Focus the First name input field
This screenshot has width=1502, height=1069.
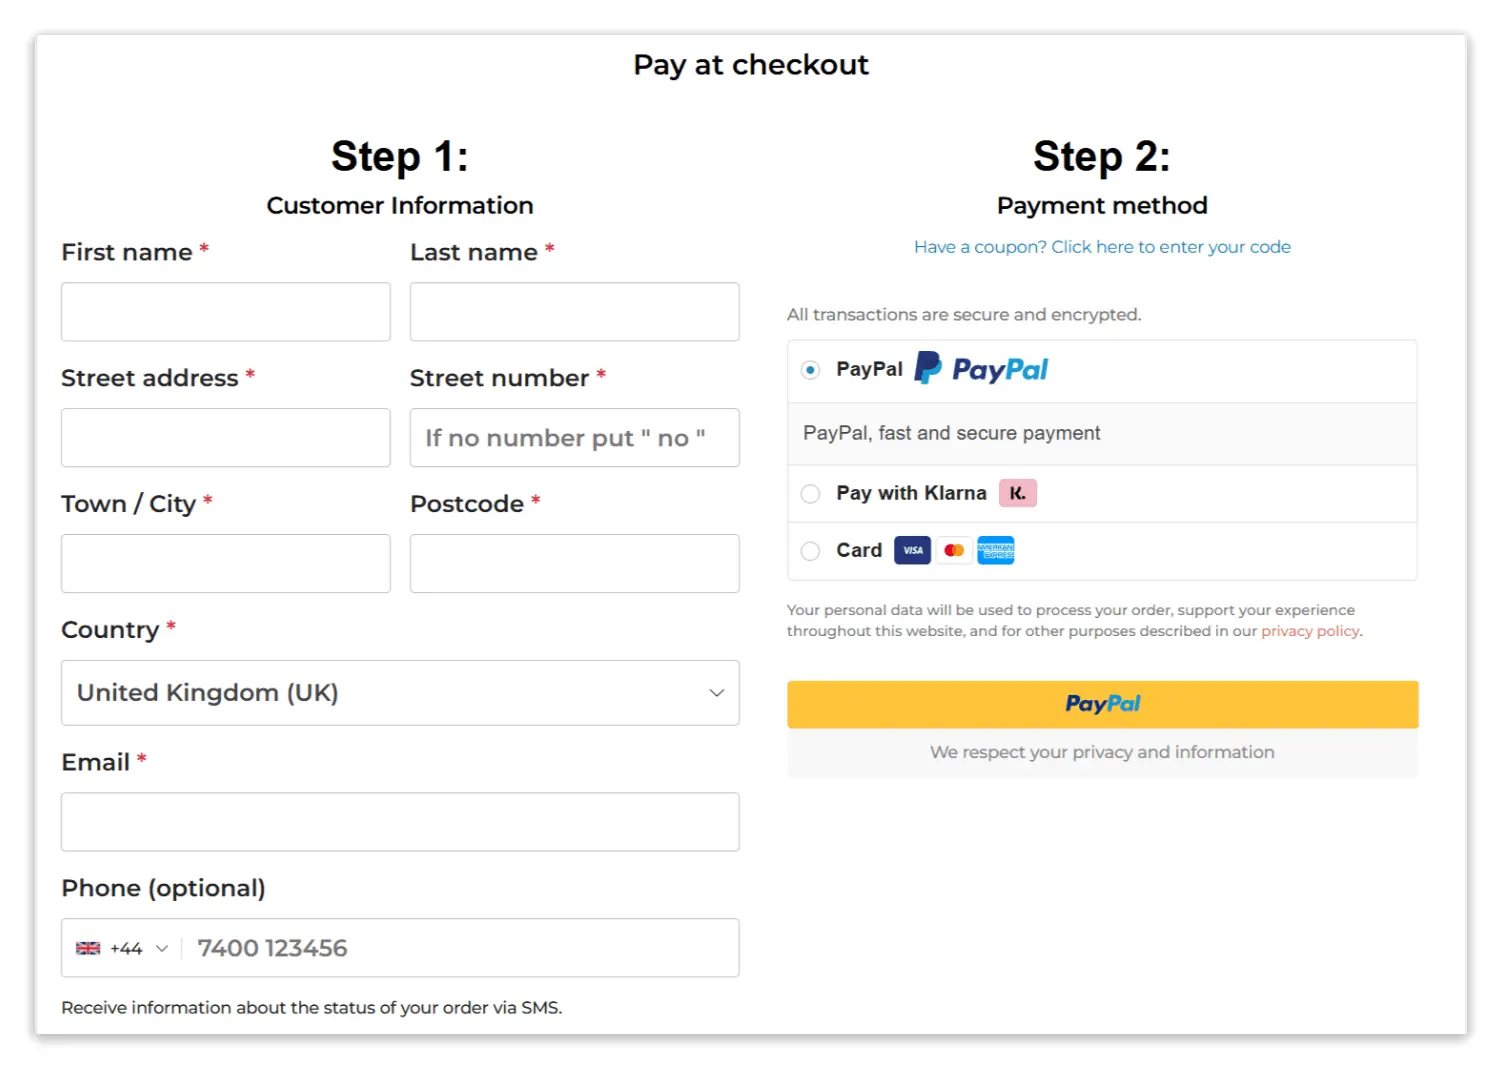coord(226,312)
